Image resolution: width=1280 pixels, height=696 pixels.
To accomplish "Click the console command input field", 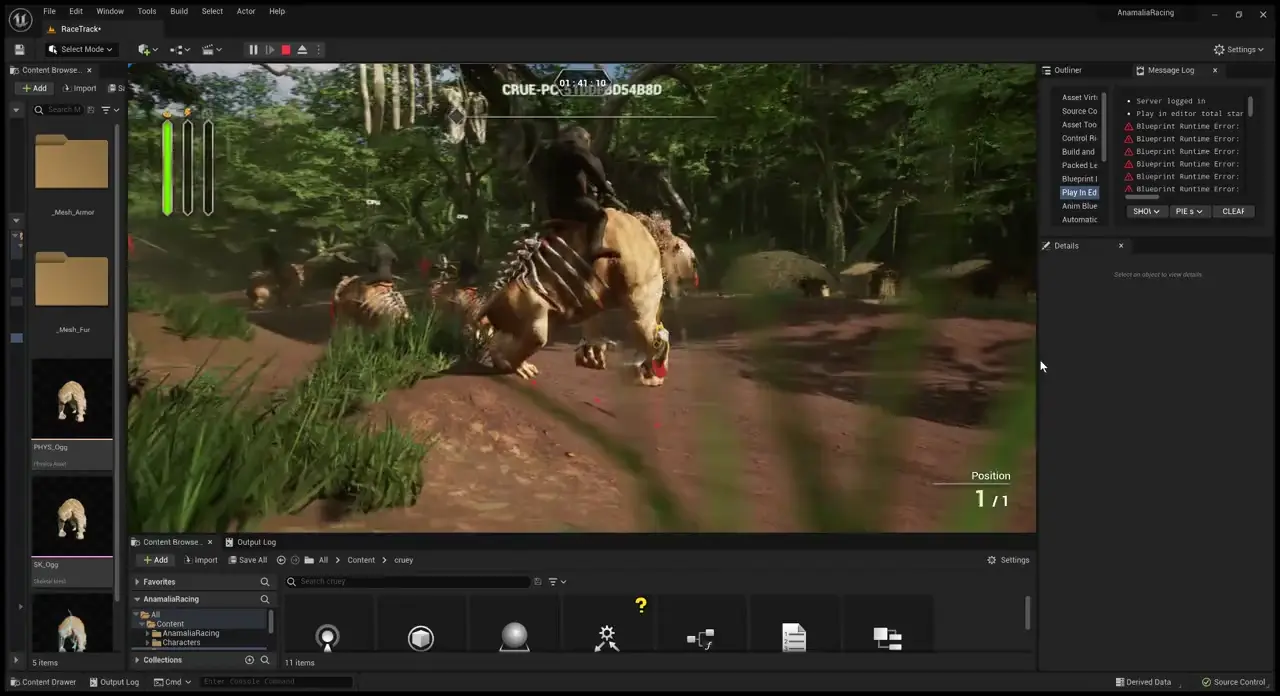I will point(276,682).
